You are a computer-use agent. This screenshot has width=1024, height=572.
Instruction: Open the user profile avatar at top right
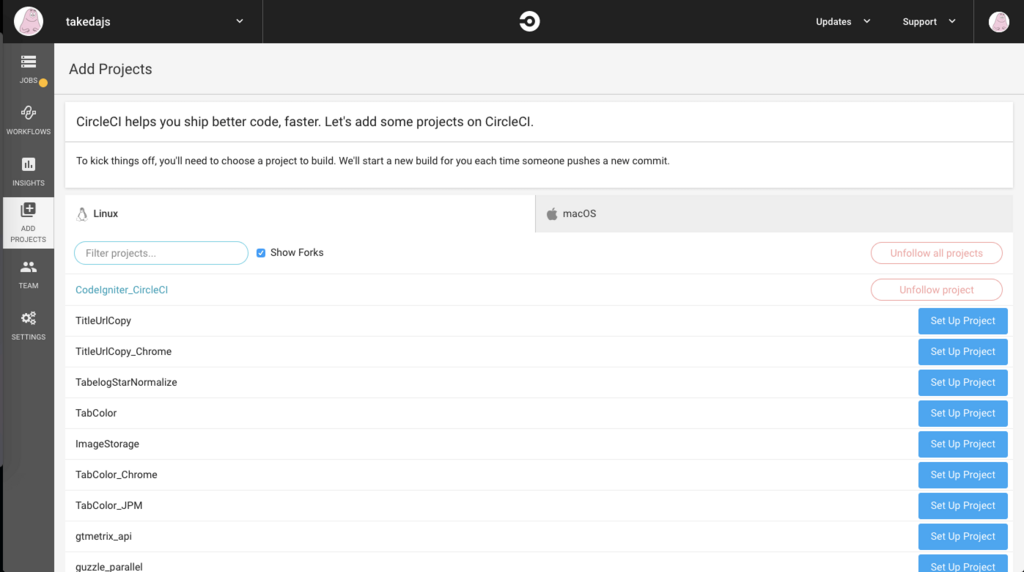click(x=999, y=22)
